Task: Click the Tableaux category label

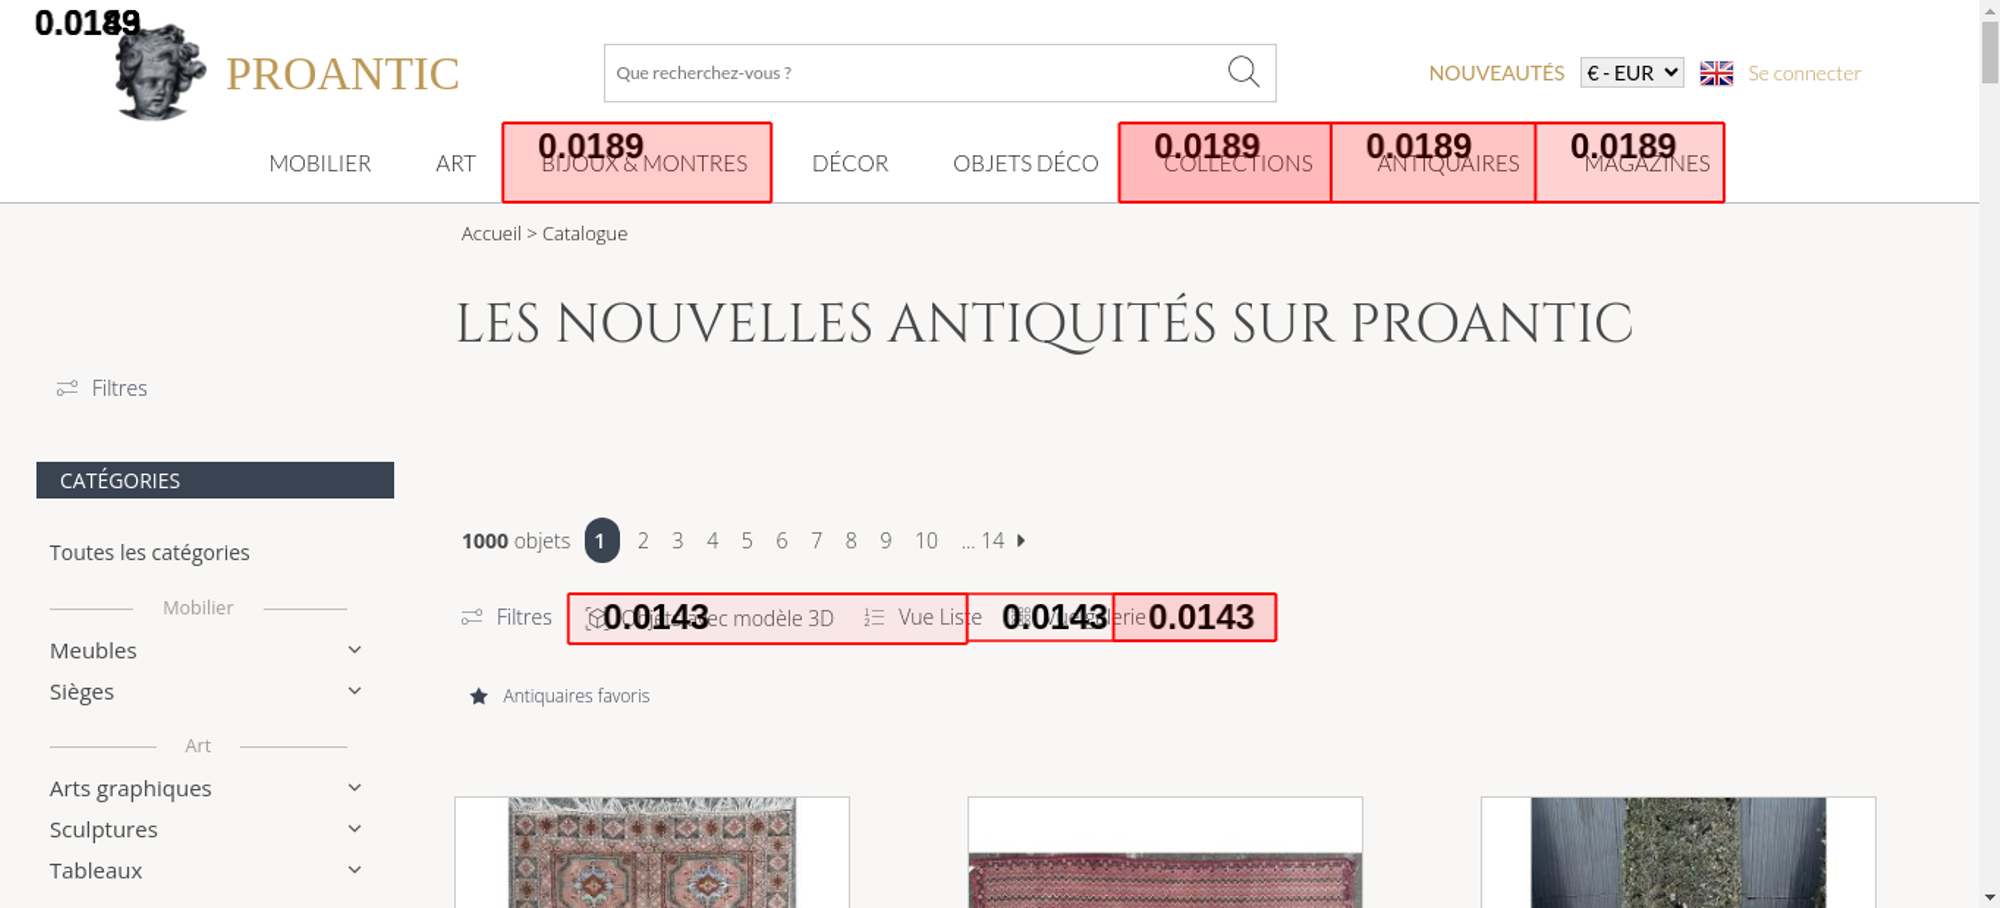Action: [x=96, y=870]
